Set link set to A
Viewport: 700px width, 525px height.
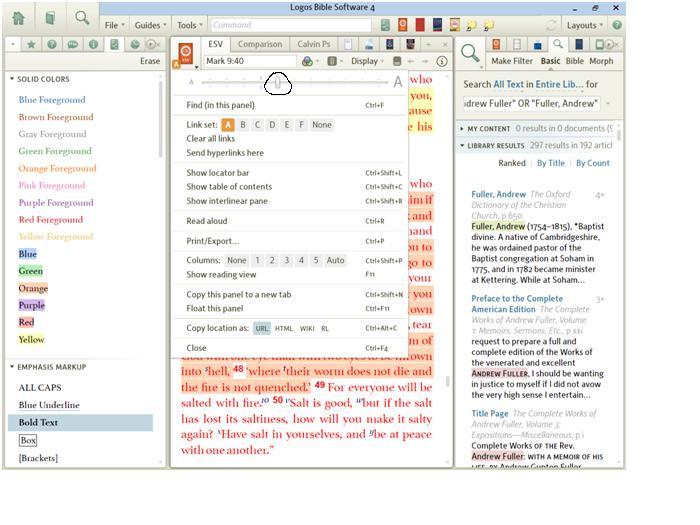[x=228, y=125]
